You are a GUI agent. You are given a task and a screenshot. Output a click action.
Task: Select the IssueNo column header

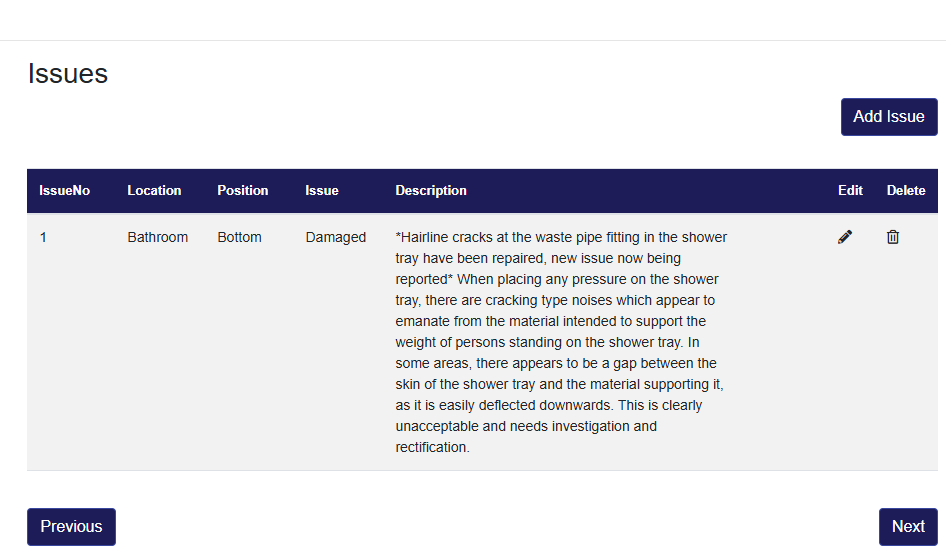coord(65,191)
